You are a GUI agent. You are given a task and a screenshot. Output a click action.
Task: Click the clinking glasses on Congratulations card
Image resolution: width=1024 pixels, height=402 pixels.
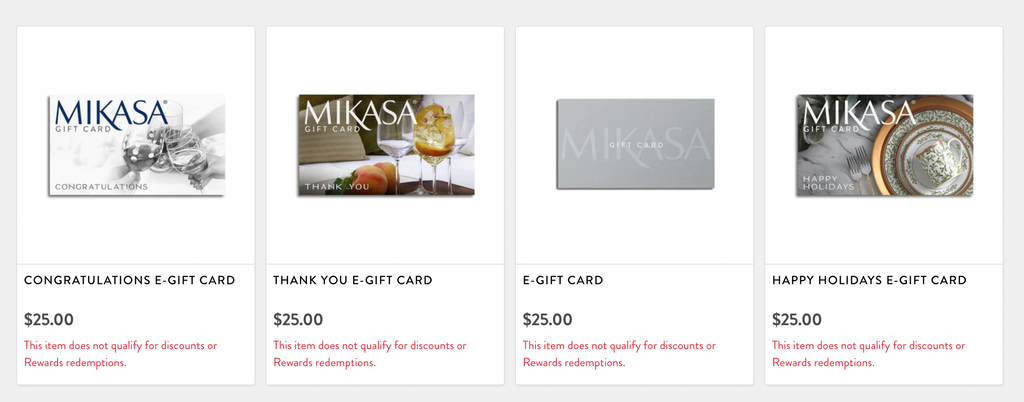point(160,150)
